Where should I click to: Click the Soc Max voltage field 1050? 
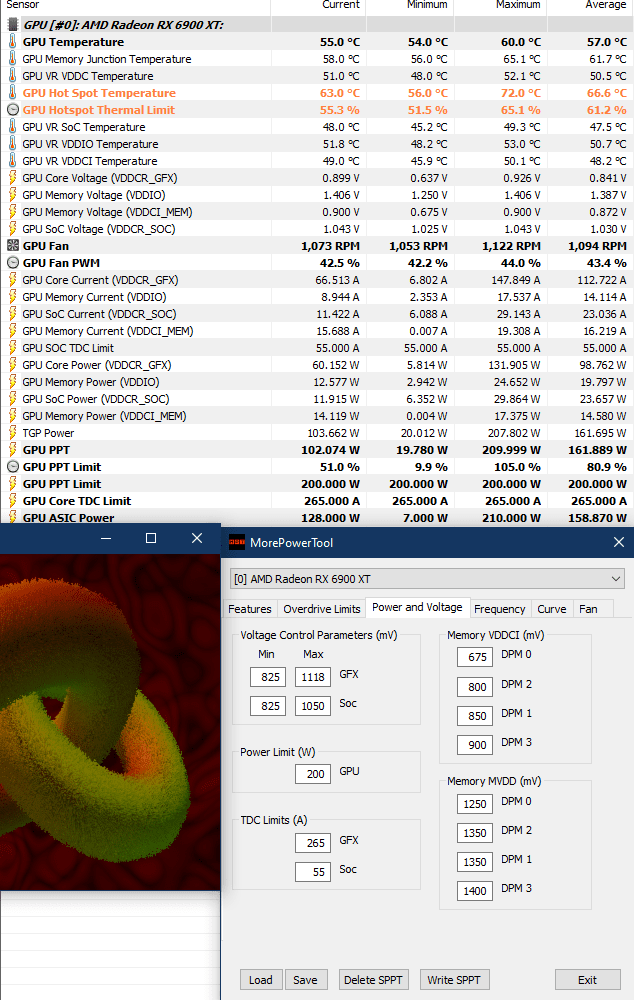coord(313,706)
